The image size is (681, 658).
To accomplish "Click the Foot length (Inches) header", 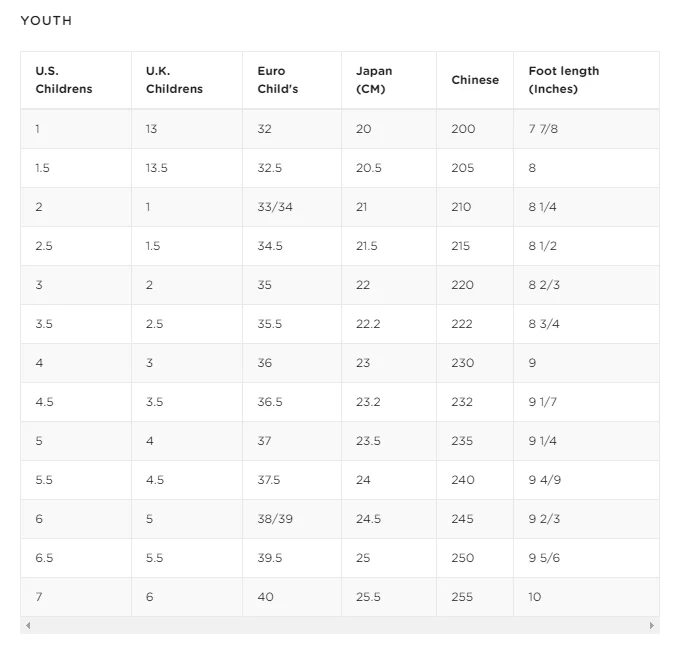I will pyautogui.click(x=564, y=80).
